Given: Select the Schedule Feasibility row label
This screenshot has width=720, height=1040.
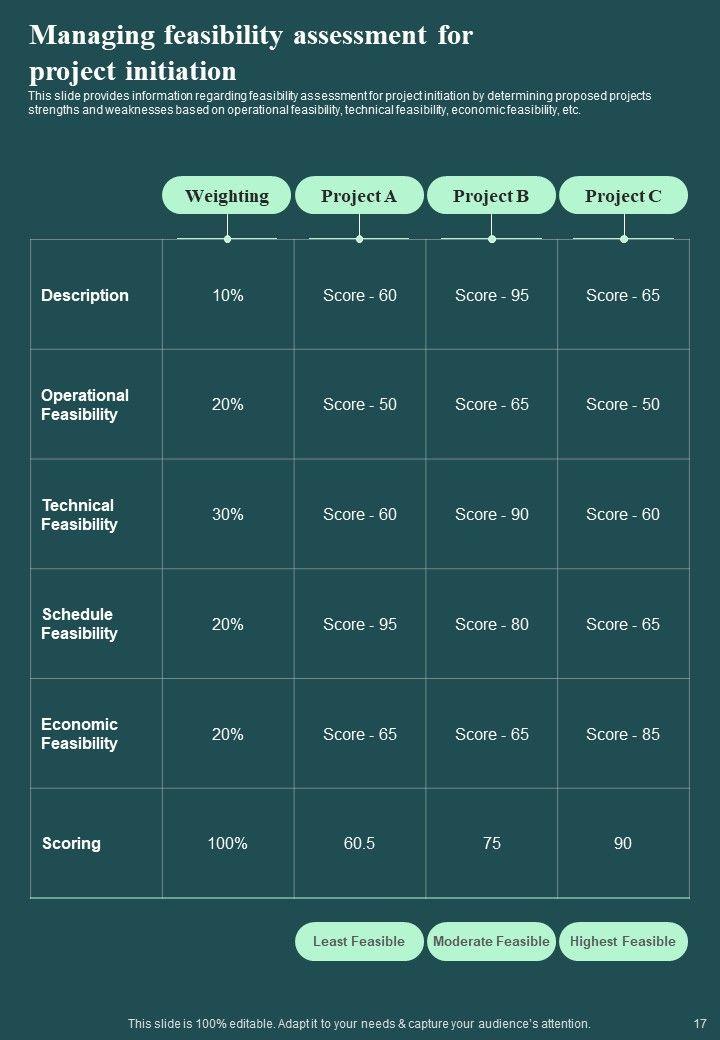Looking at the screenshot, I should pos(79,624).
